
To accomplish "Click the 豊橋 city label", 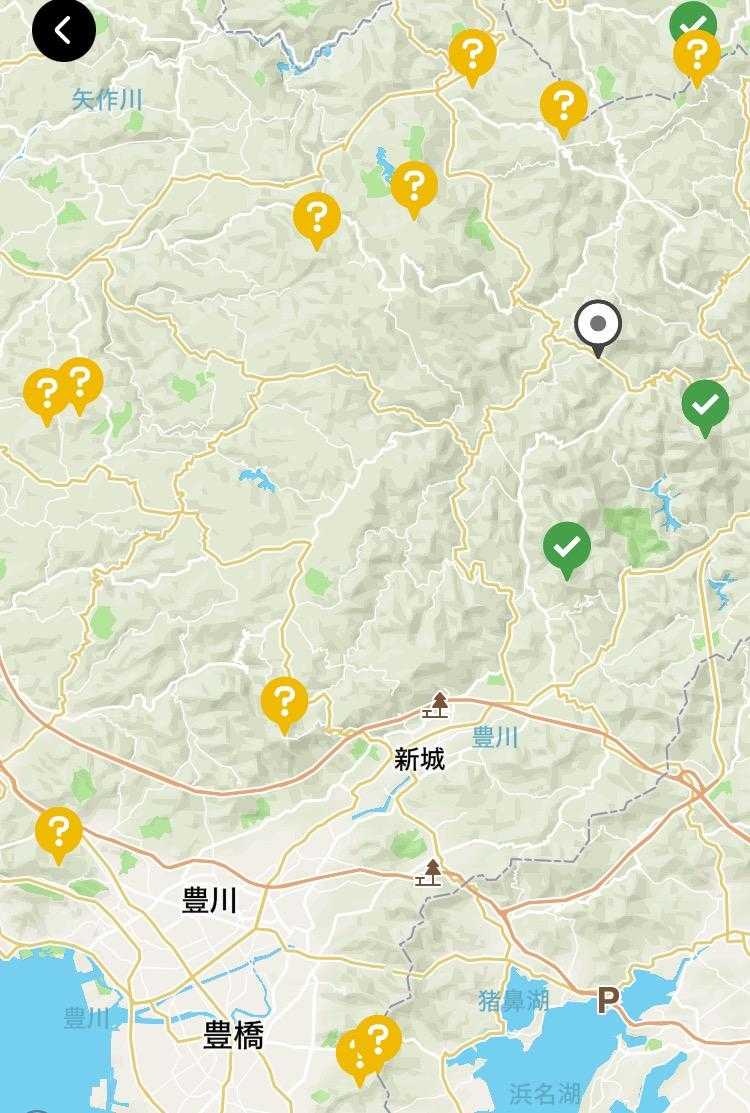I will [x=233, y=1035].
